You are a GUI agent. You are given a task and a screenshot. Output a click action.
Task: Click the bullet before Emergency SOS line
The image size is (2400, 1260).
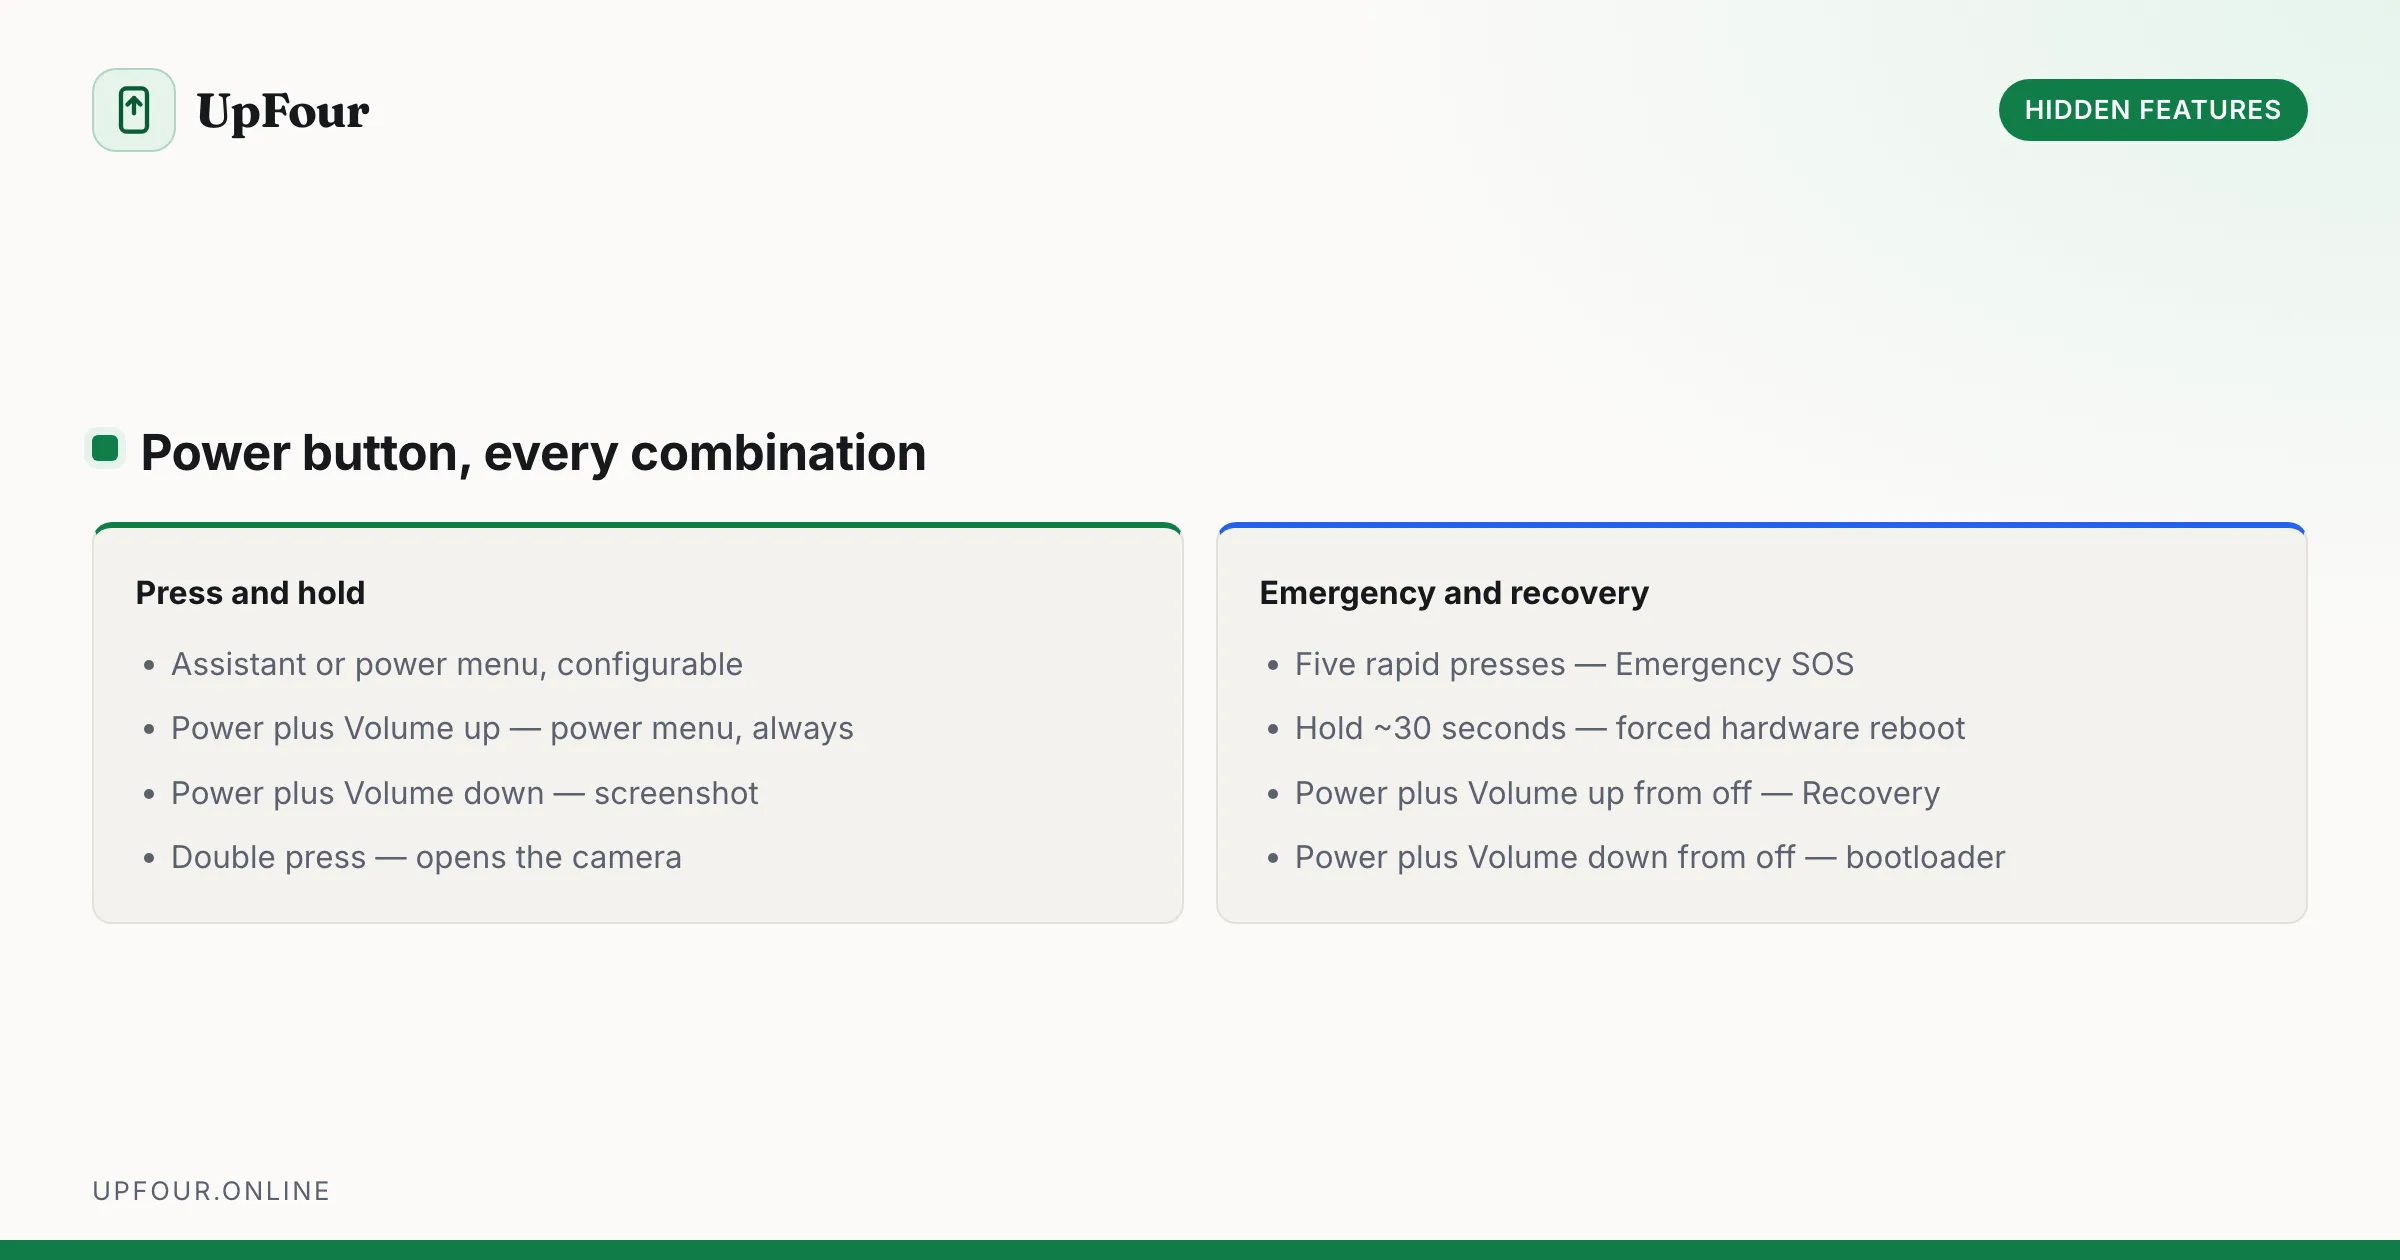tap(1272, 665)
